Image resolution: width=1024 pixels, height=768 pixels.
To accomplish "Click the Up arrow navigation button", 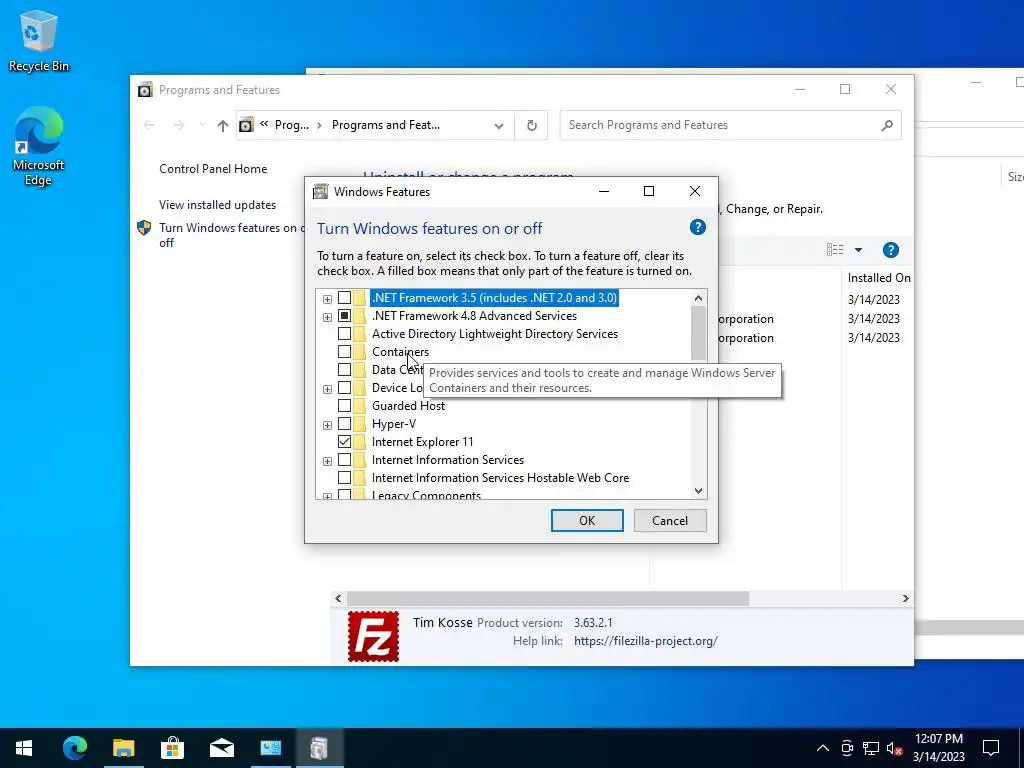I will click(x=223, y=125).
